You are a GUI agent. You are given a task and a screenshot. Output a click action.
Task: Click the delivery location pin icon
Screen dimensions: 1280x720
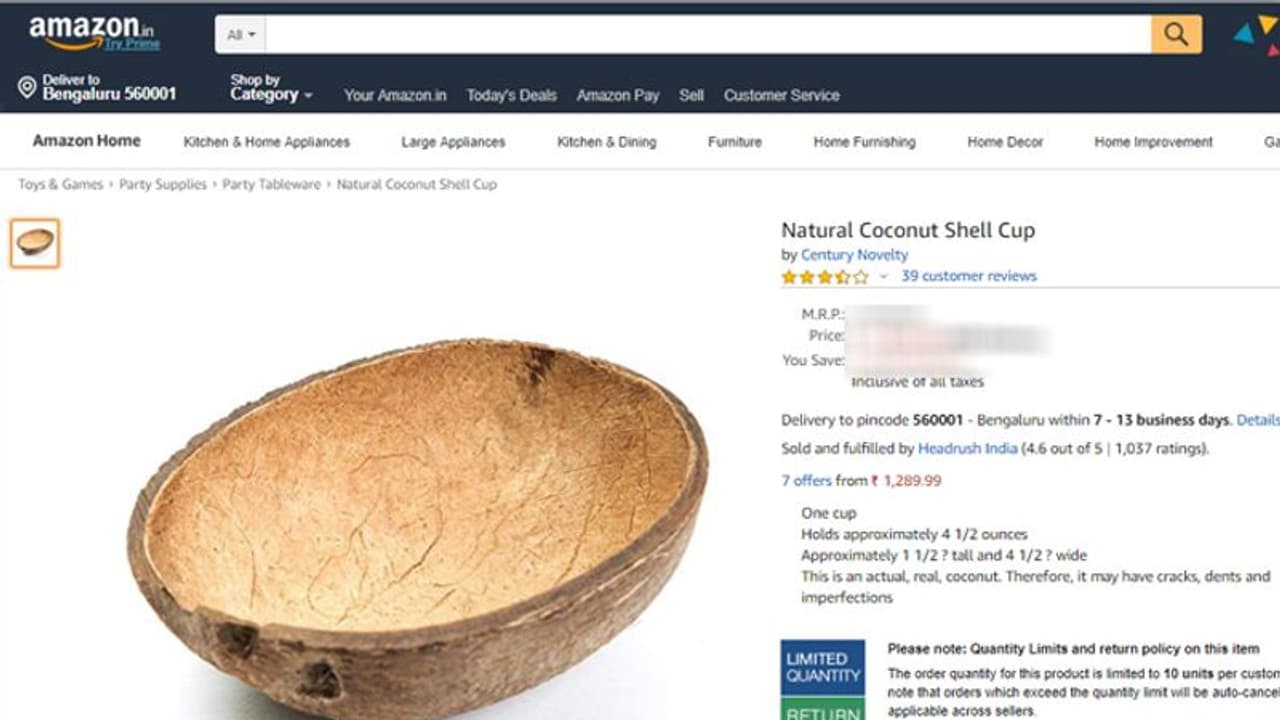click(27, 88)
